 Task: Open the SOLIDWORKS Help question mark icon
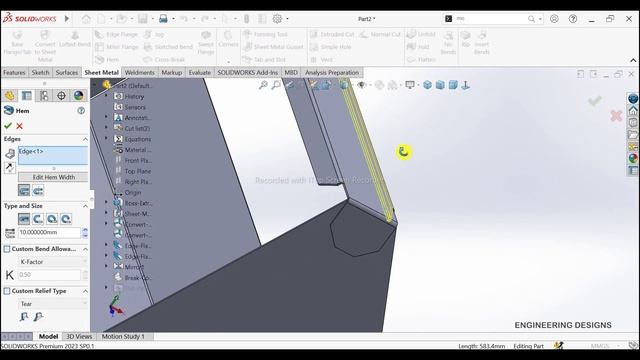coord(573,19)
